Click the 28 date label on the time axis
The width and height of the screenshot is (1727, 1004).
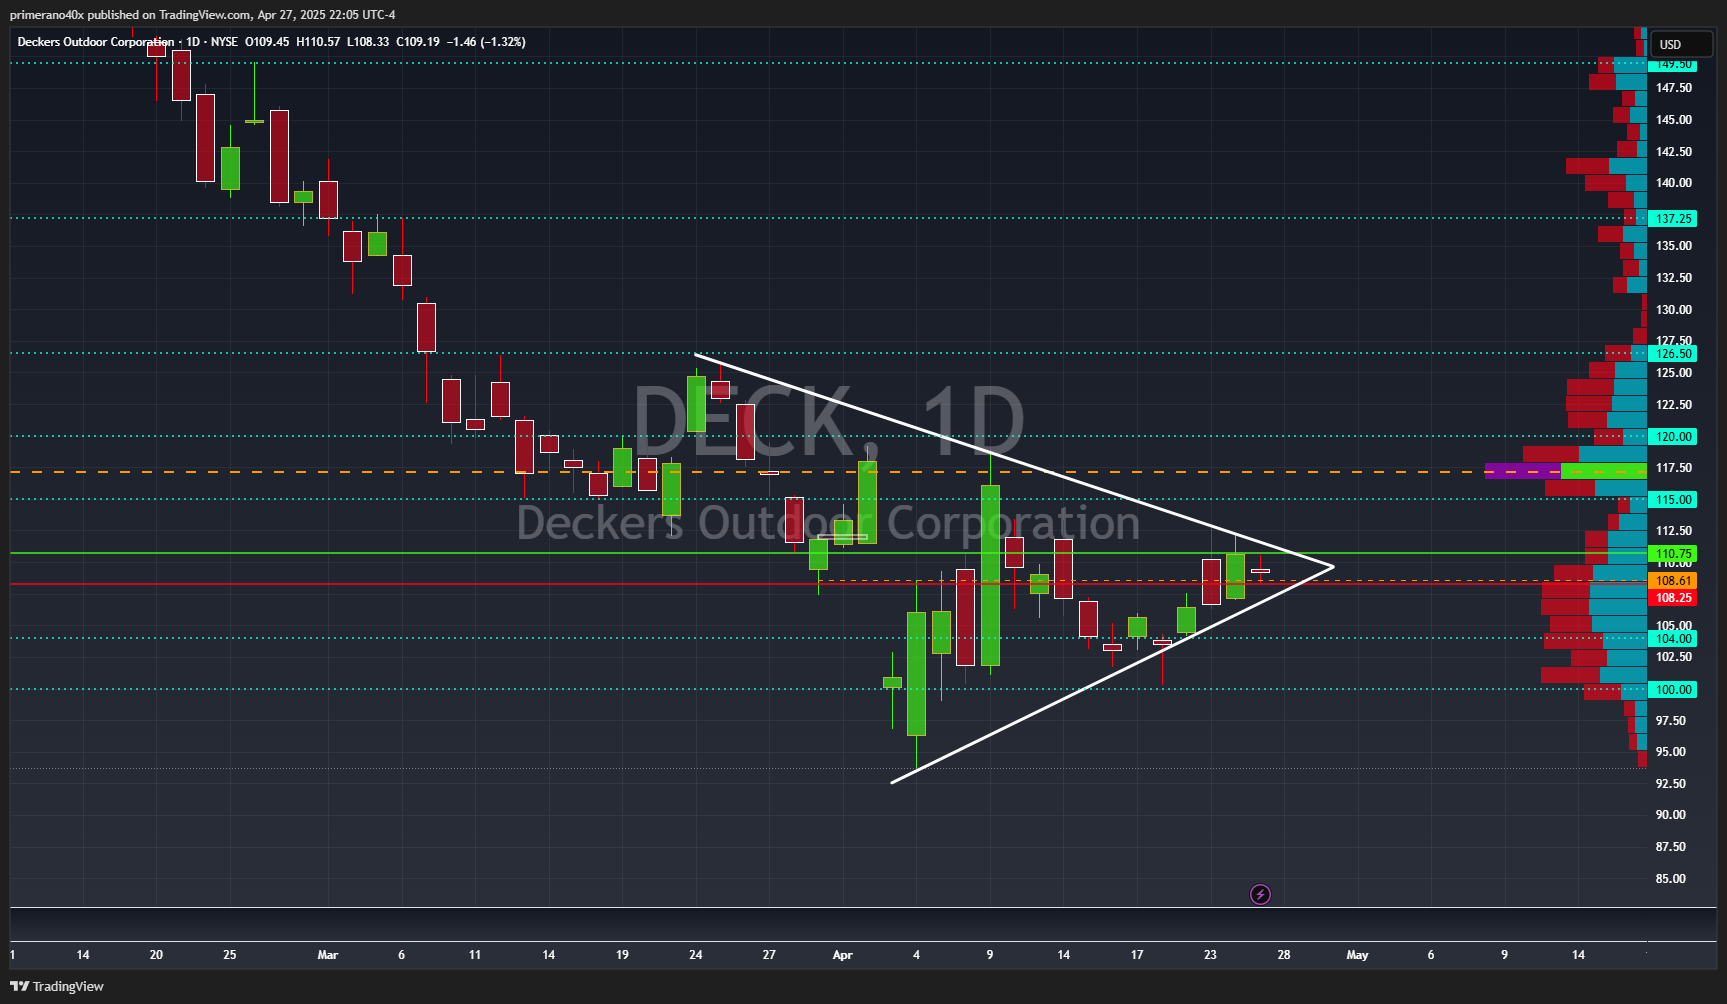point(1284,955)
